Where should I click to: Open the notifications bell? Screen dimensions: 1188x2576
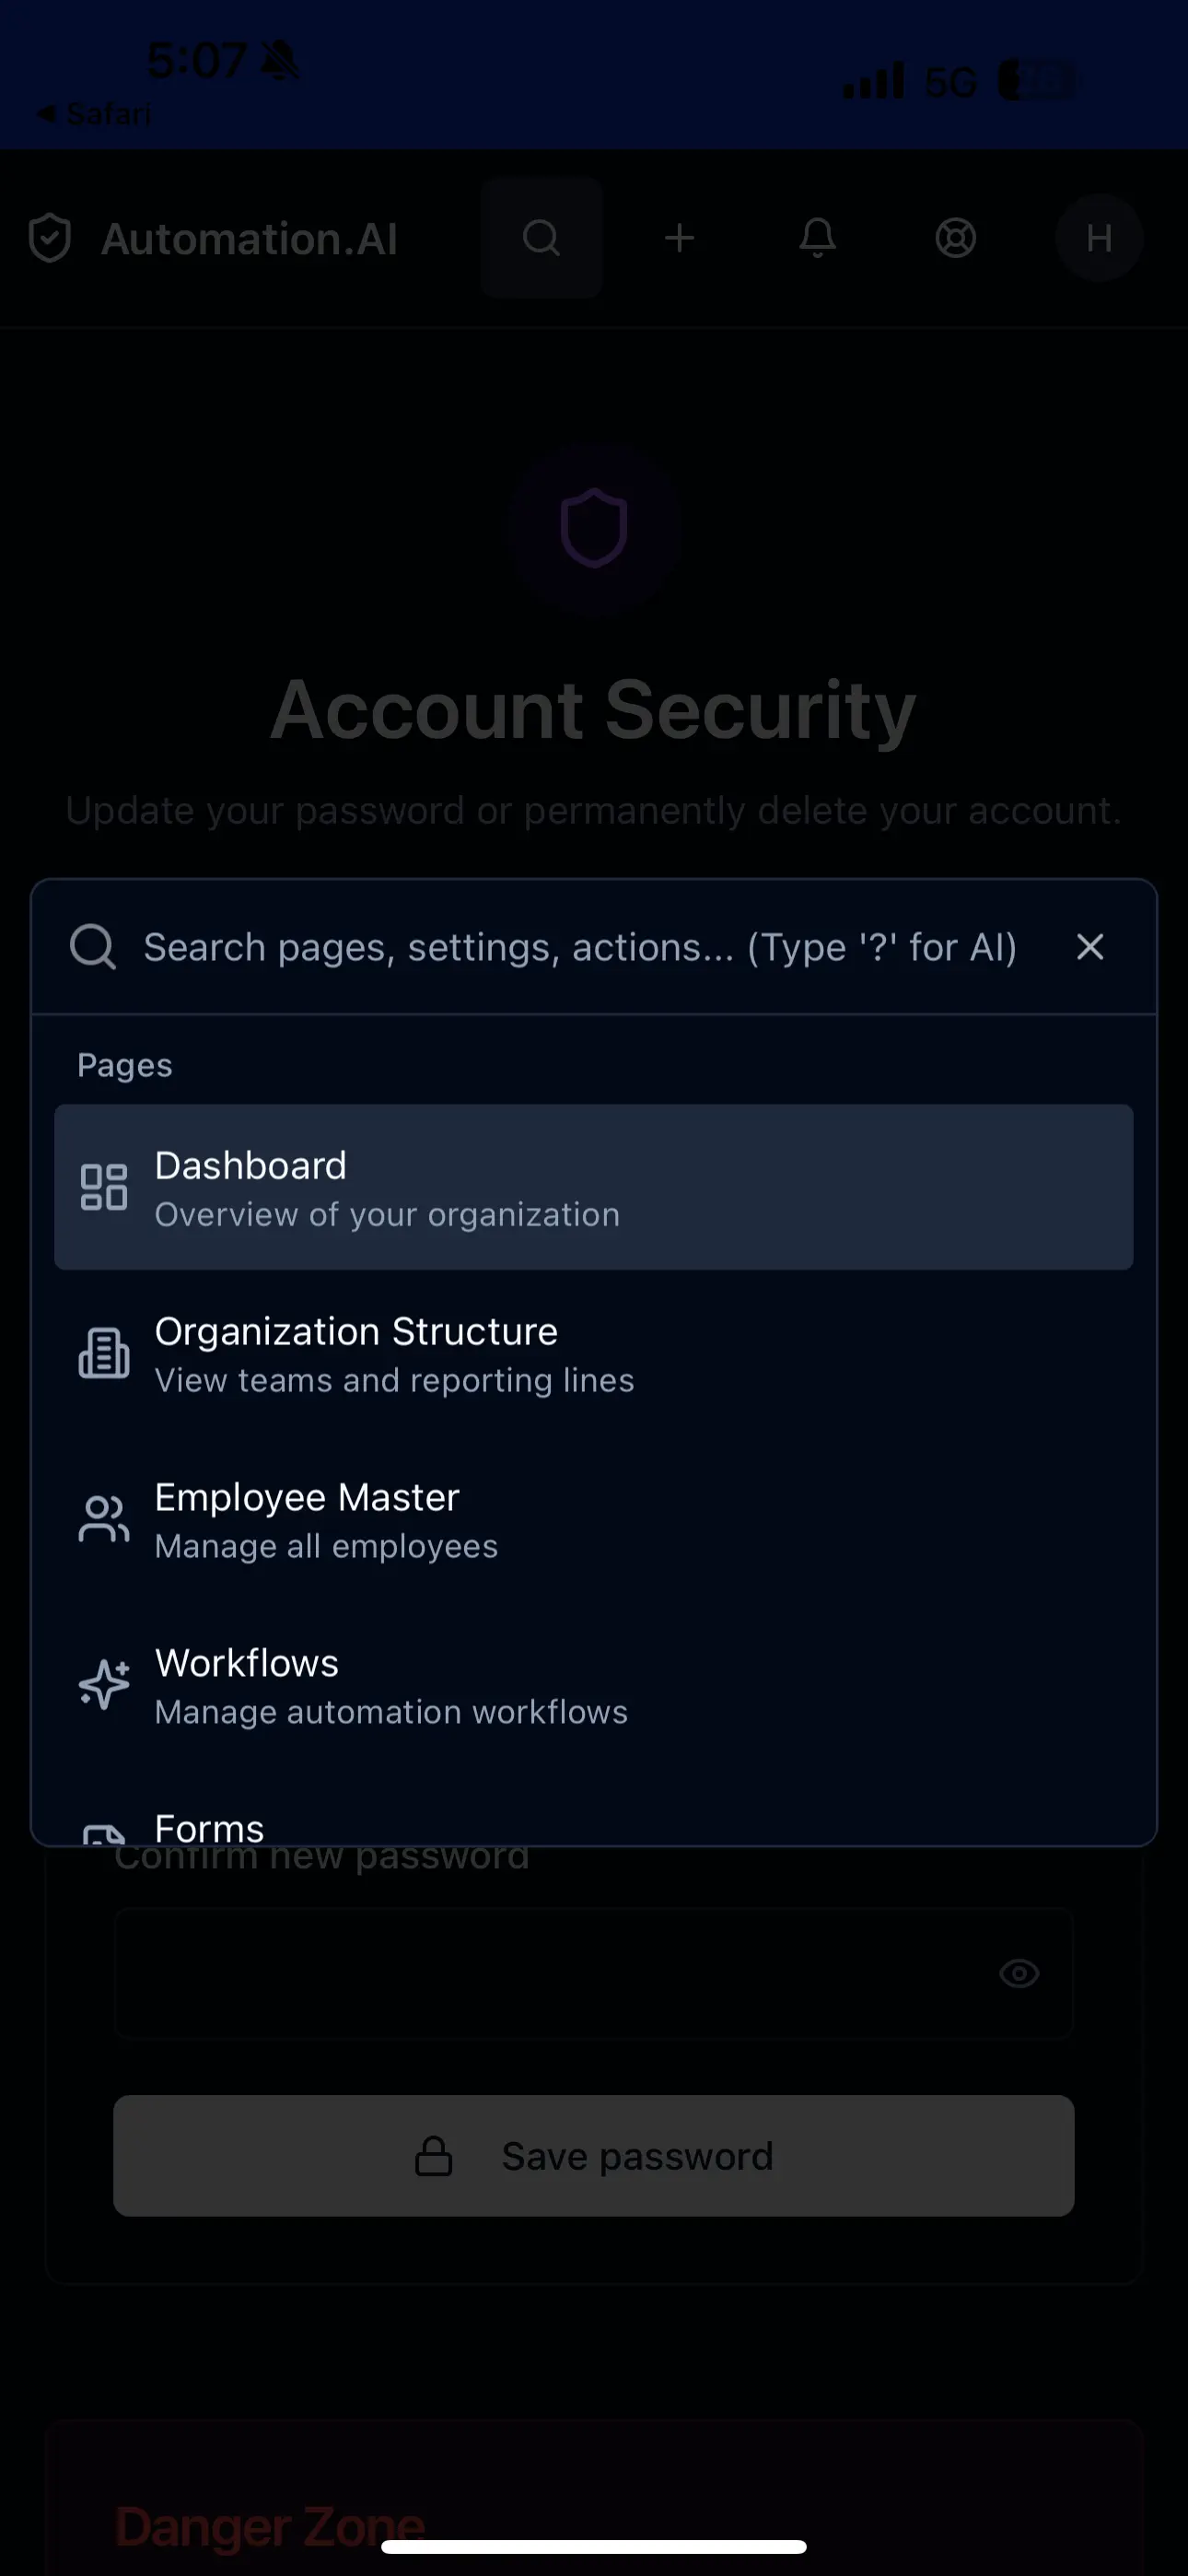(x=817, y=238)
